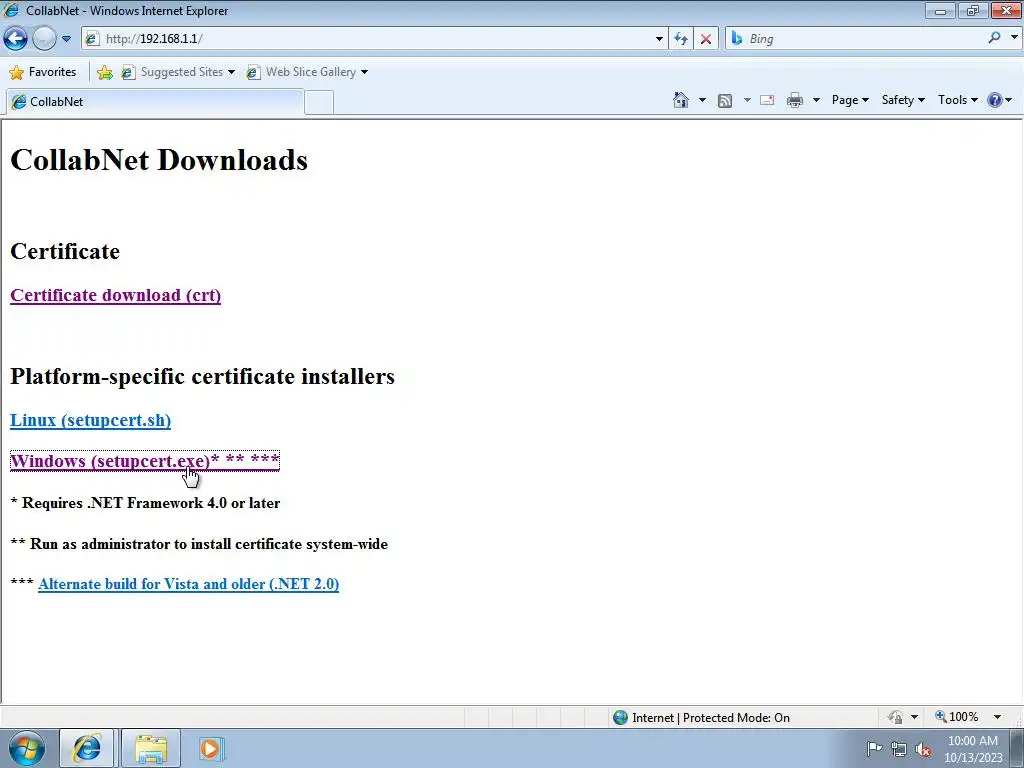
Task: Open the Windows Start orb
Action: (27, 748)
